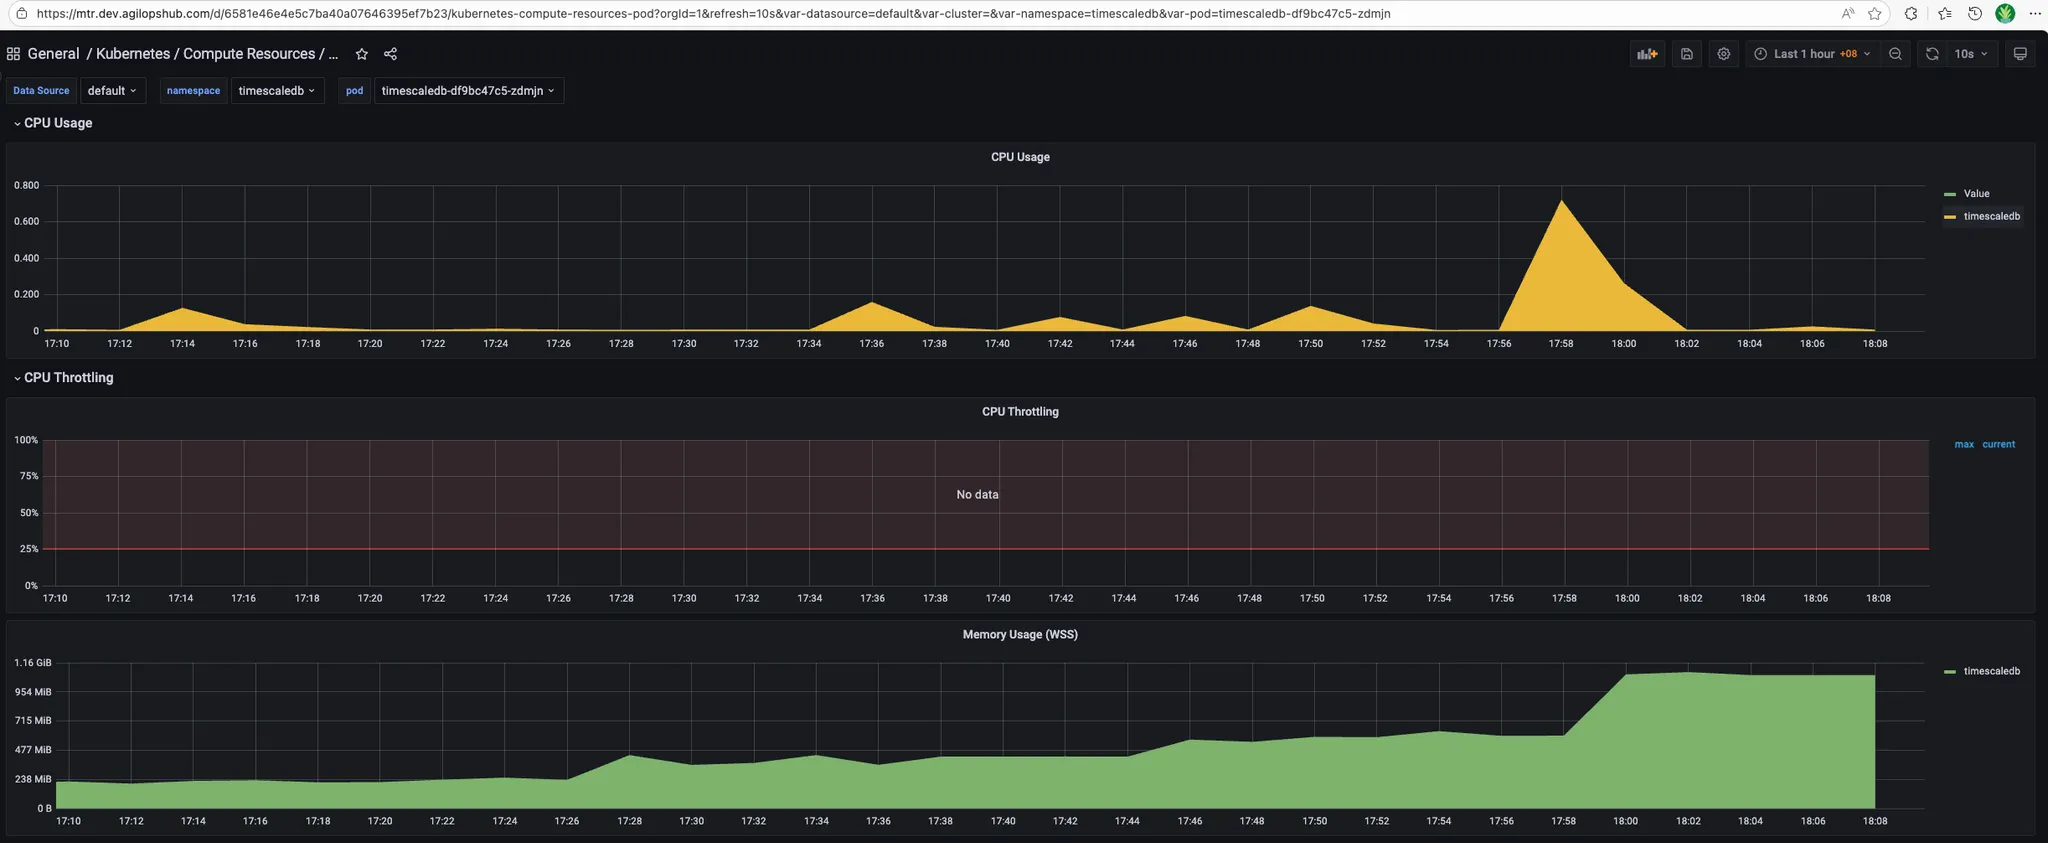Image resolution: width=2048 pixels, height=843 pixels.
Task: Click the Kubernetes breadcrumb link
Action: [x=133, y=54]
